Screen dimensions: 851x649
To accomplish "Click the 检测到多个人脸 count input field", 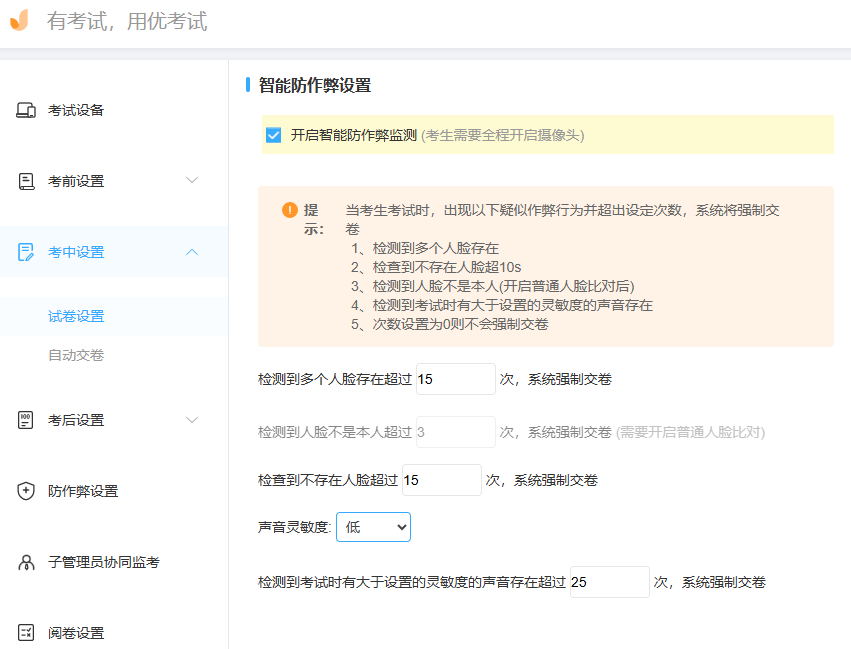I will pos(455,378).
